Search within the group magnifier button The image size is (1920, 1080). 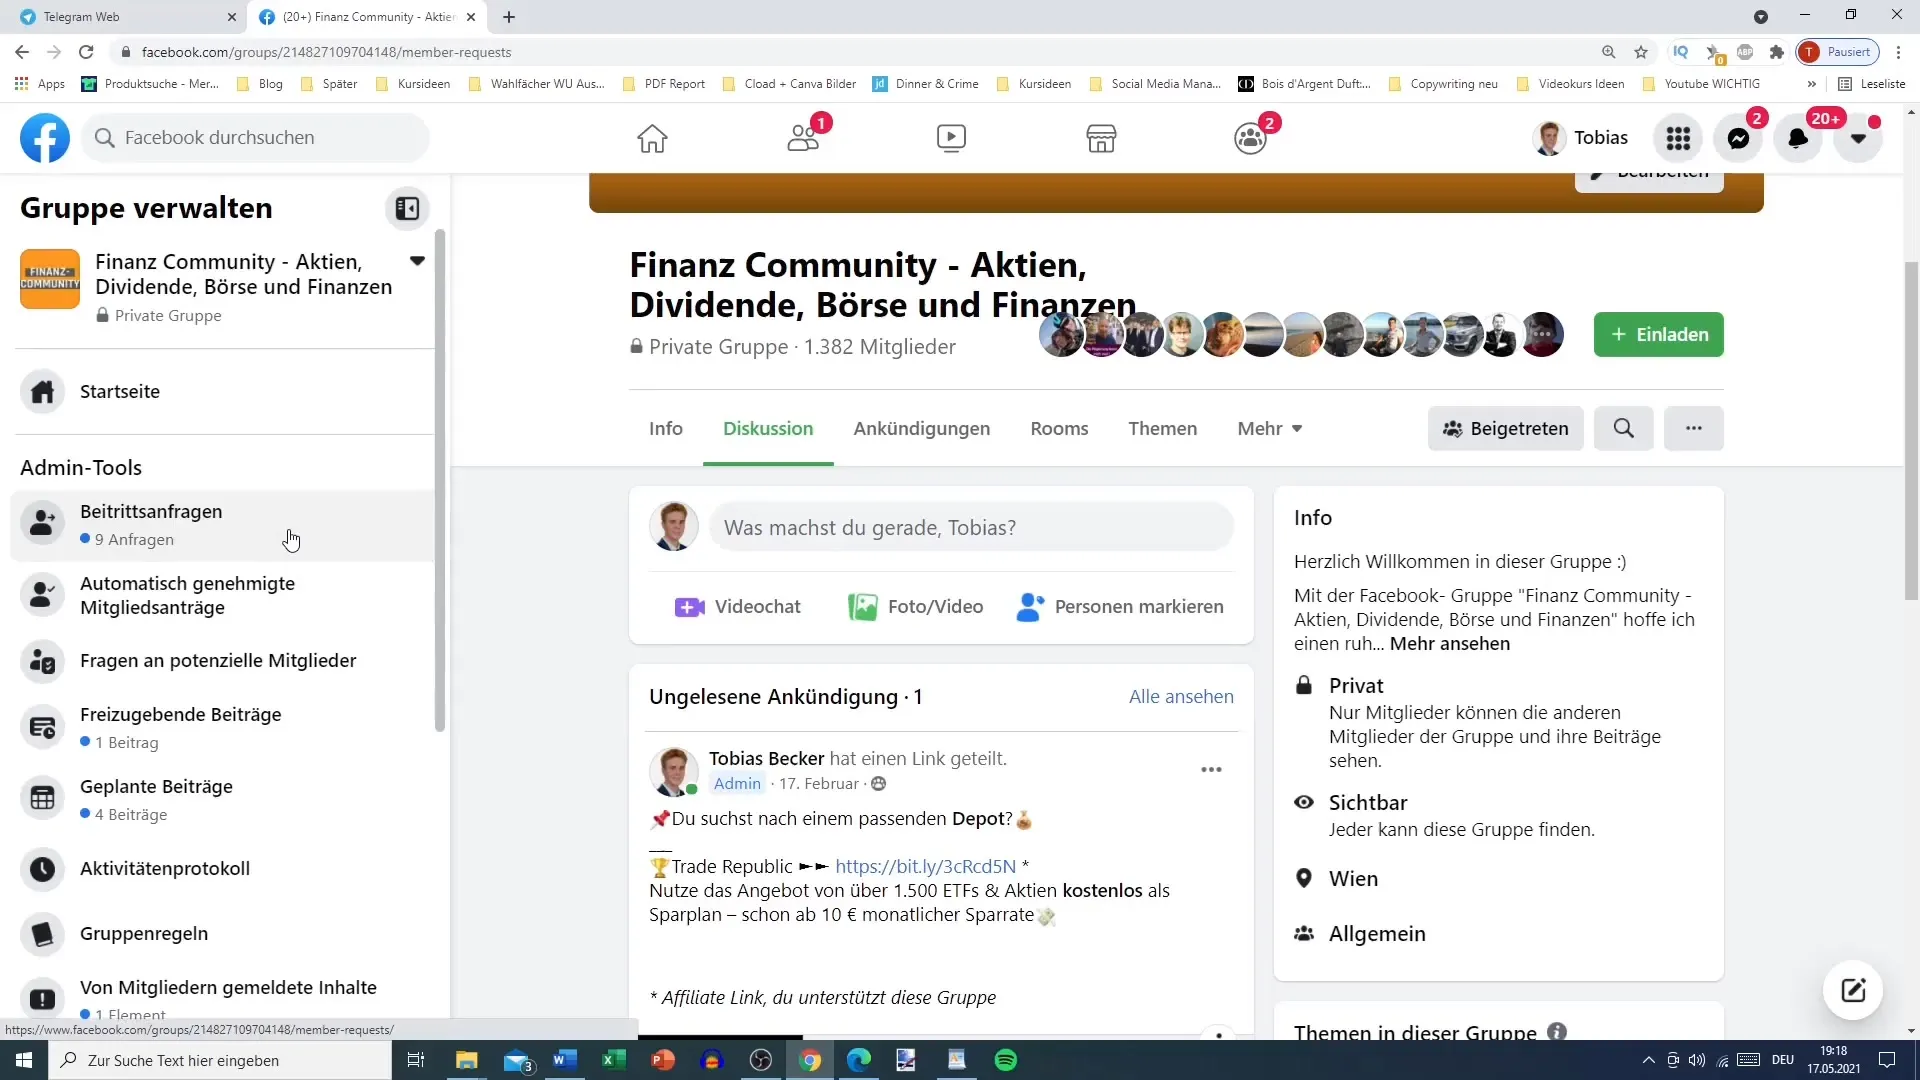tap(1623, 428)
